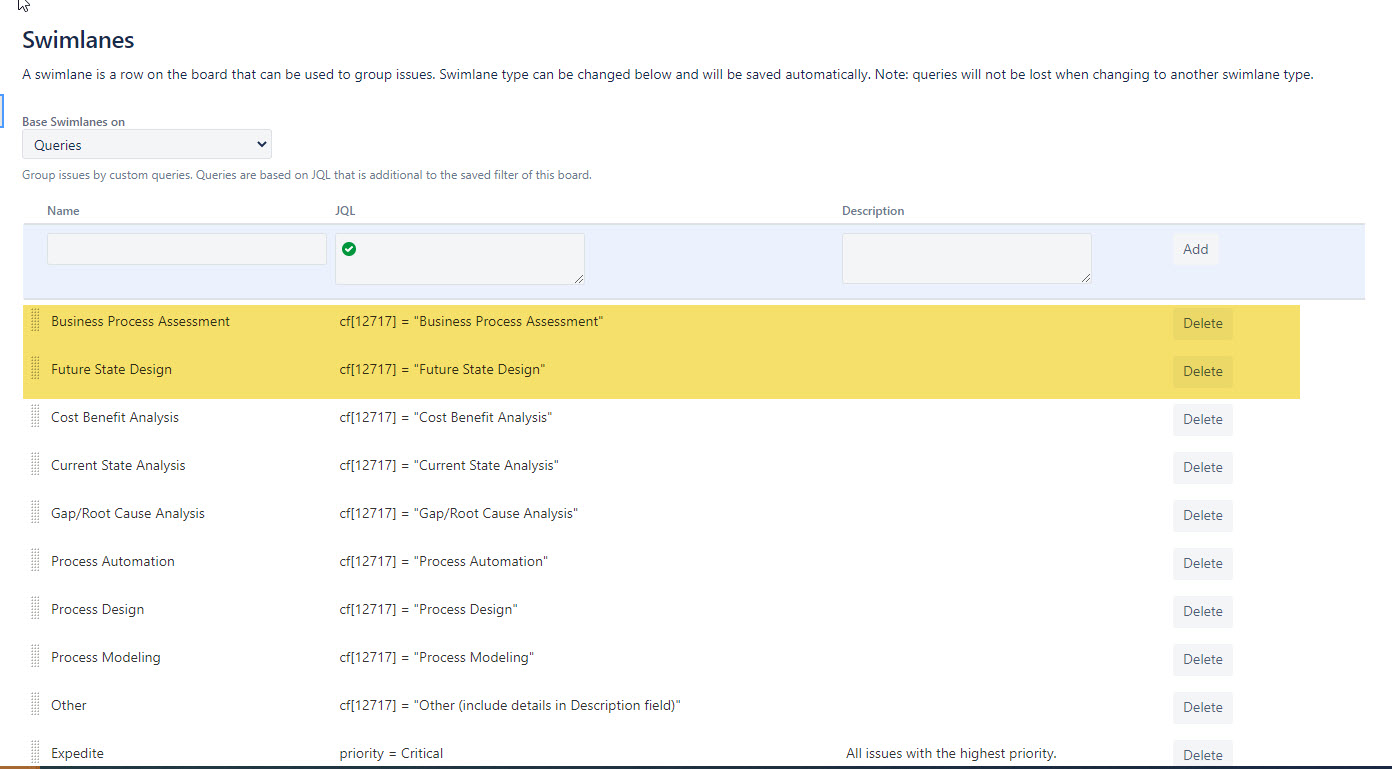The image size is (1392, 769).
Task: Delete the Future State Design swimlane
Action: (x=1203, y=371)
